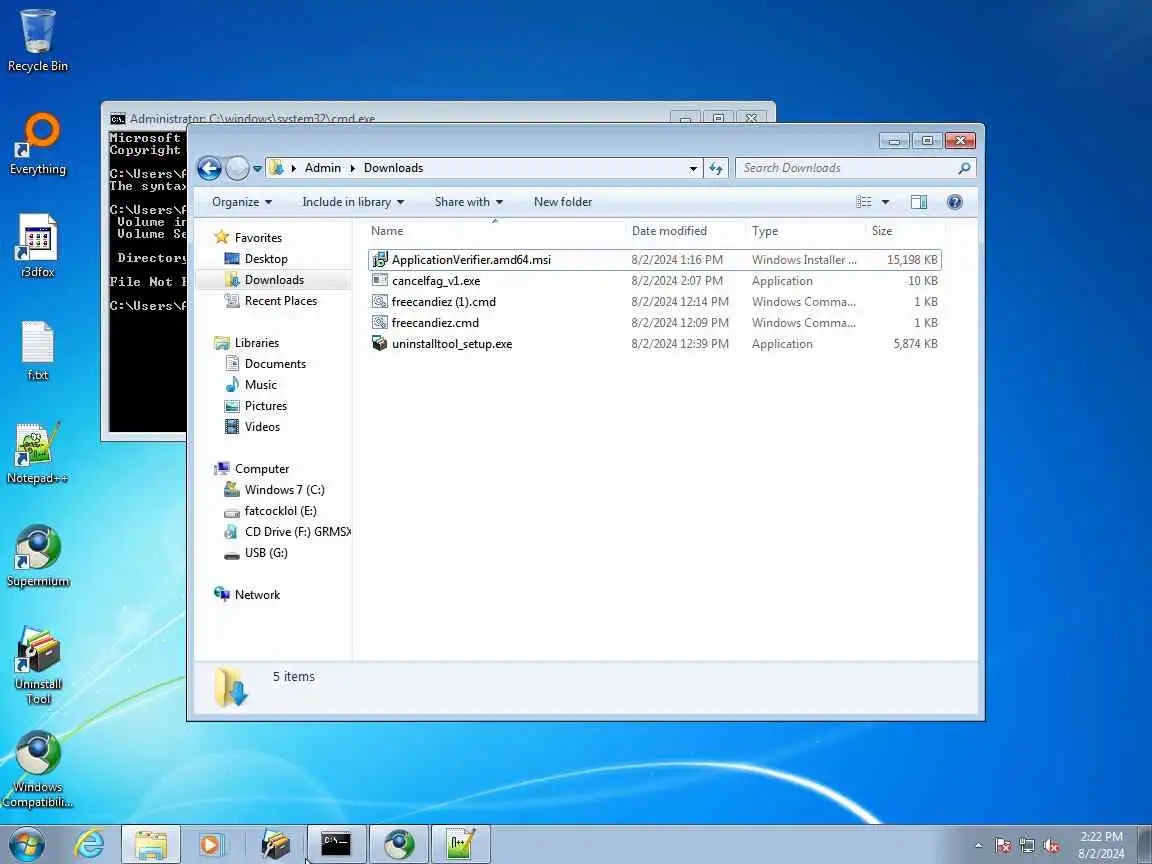Click Admin breadcrumb in address bar
This screenshot has width=1152, height=864.
click(x=323, y=168)
